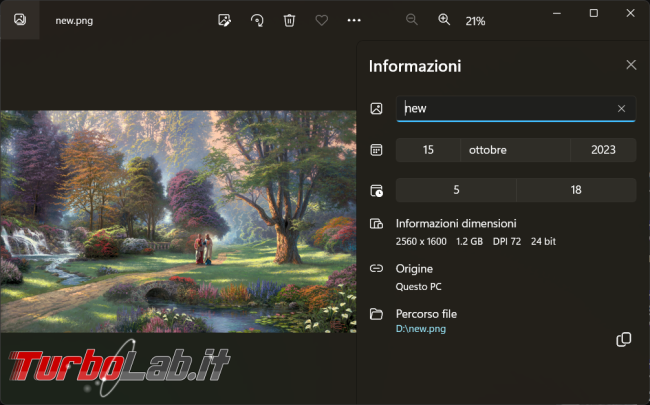
Task: Click the DPI 72 value
Action: (507, 241)
